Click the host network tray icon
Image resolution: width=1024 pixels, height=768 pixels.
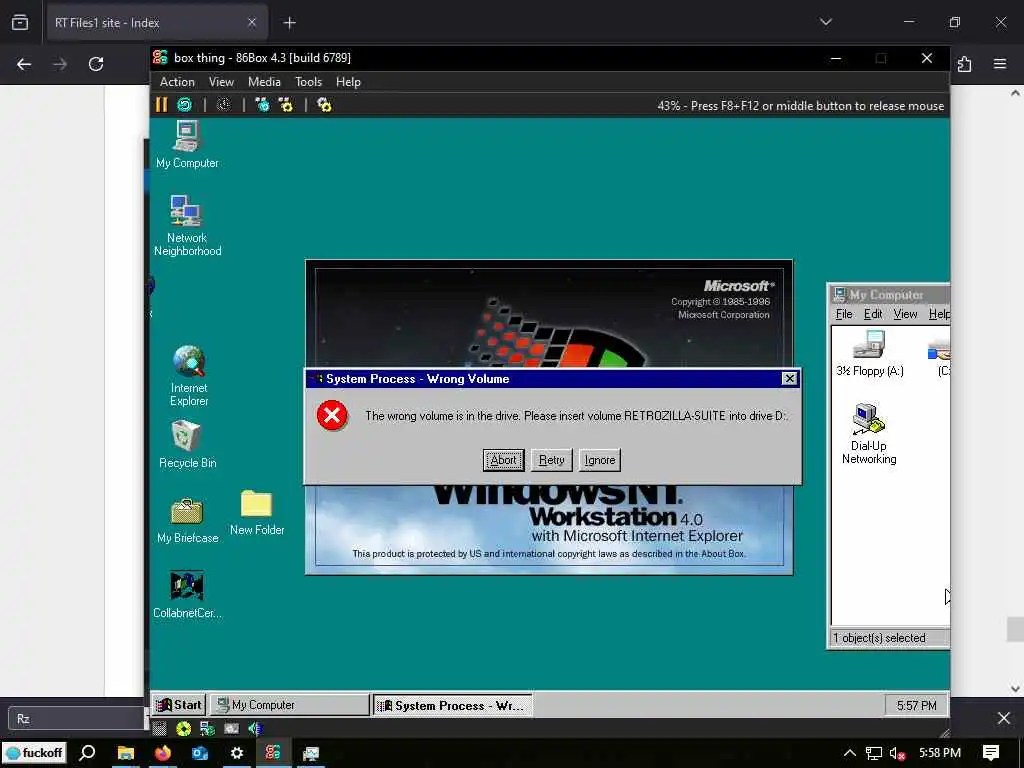click(x=873, y=753)
